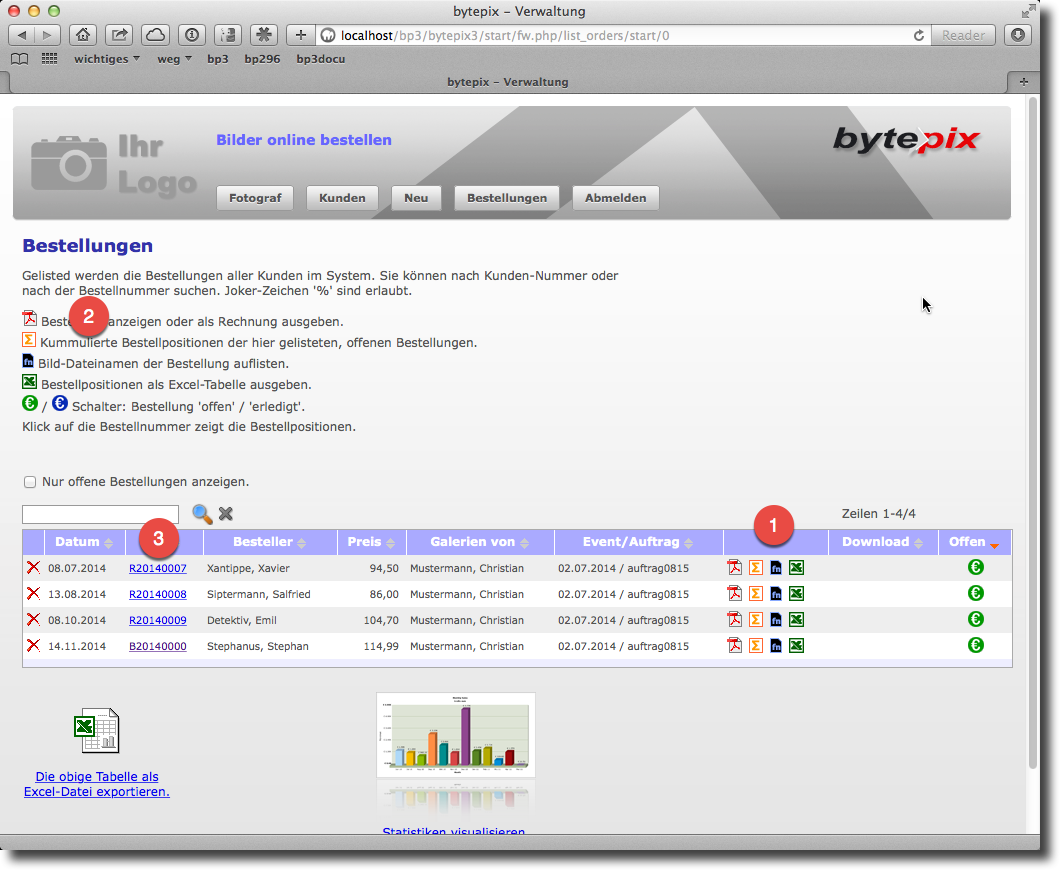The width and height of the screenshot is (1060, 870).
Task: Open the bp296 bookmark
Action: (x=262, y=59)
